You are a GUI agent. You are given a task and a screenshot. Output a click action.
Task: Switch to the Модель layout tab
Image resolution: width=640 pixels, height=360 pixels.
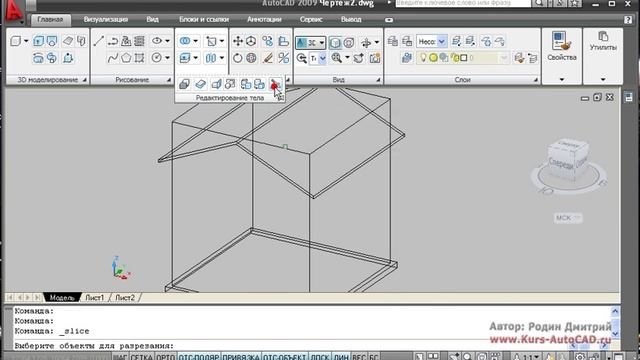(62, 298)
